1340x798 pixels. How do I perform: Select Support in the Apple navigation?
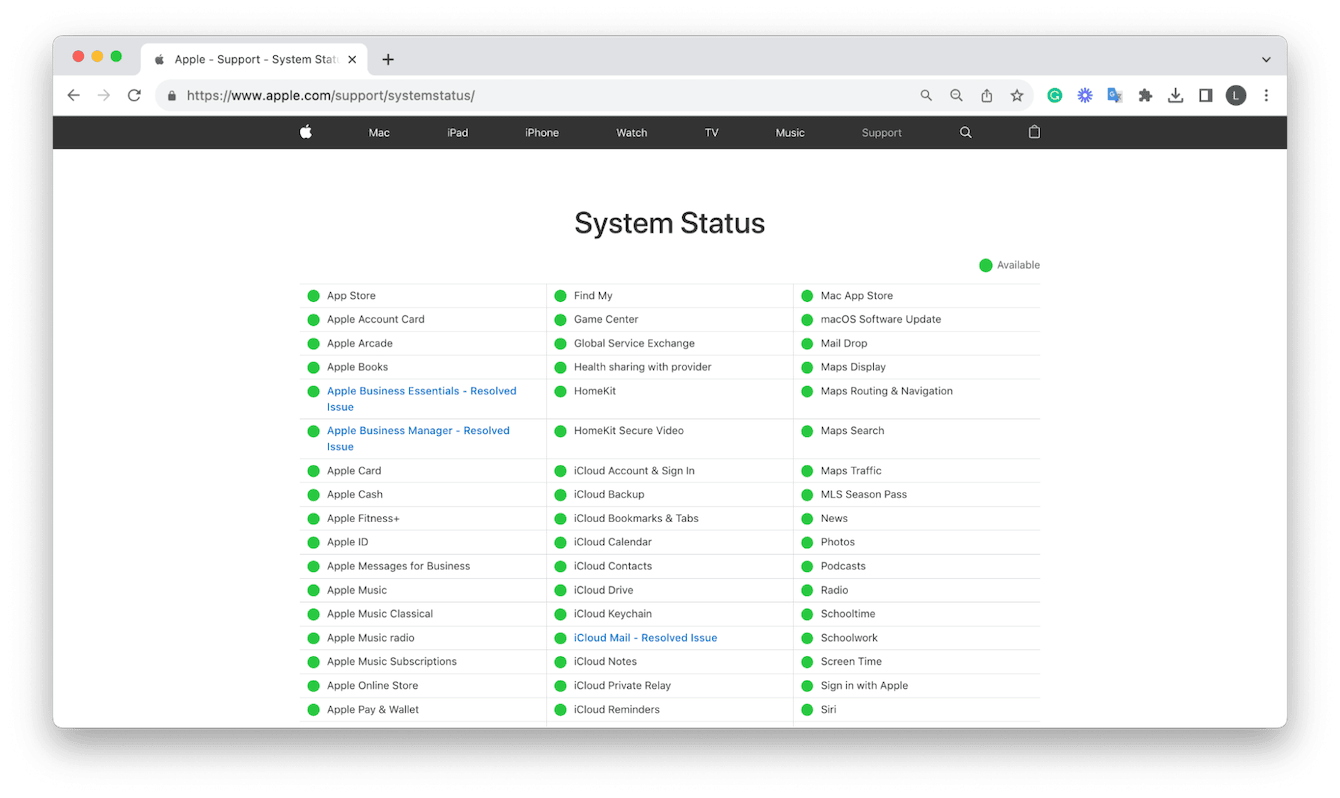point(881,131)
